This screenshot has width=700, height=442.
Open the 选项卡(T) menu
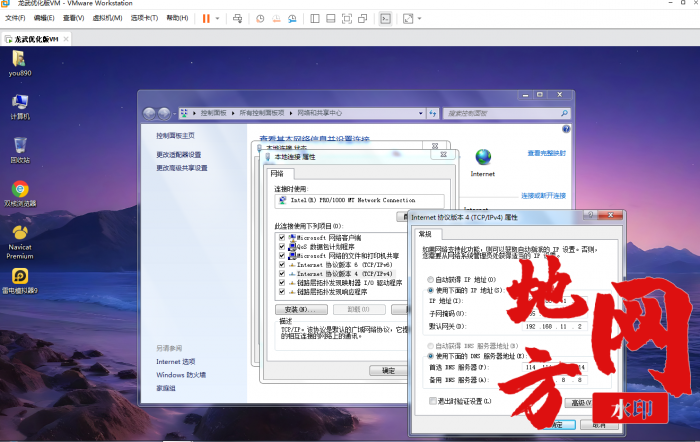(x=144, y=18)
